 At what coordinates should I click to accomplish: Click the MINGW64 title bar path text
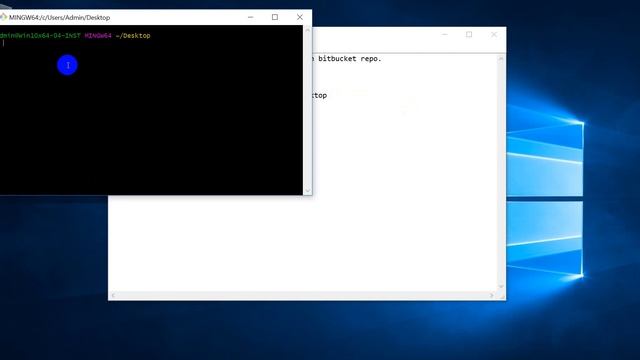click(x=60, y=18)
